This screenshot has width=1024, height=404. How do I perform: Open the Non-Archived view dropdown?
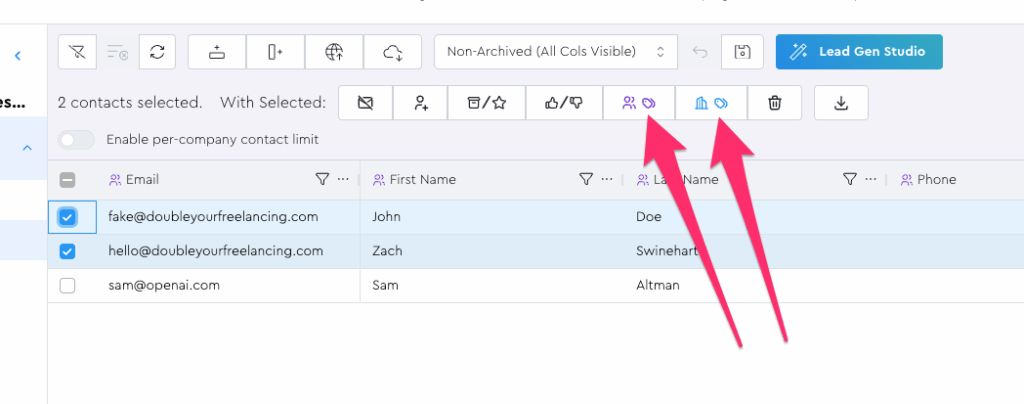coord(555,52)
